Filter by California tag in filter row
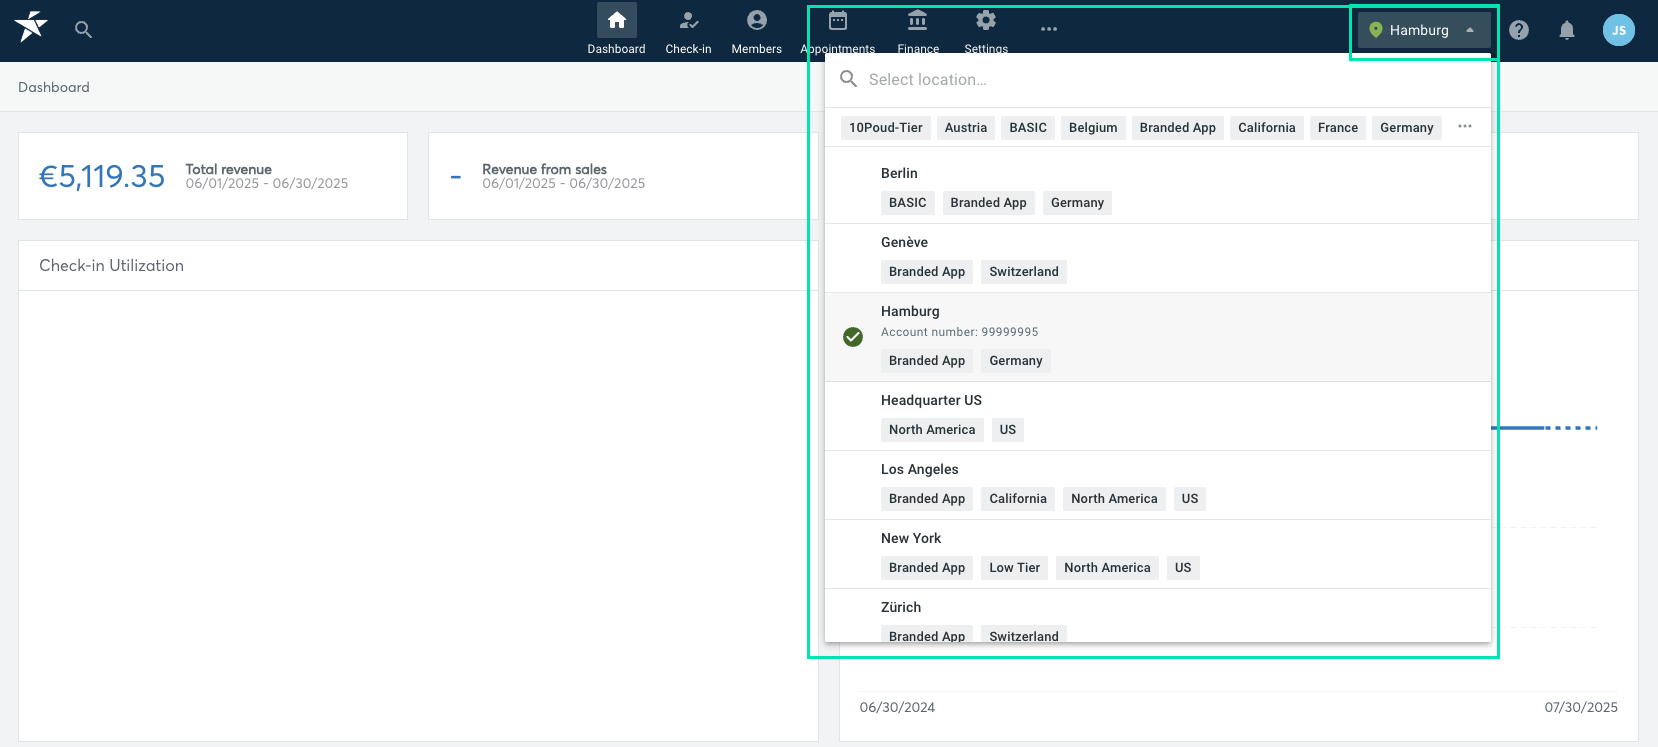 (x=1267, y=128)
